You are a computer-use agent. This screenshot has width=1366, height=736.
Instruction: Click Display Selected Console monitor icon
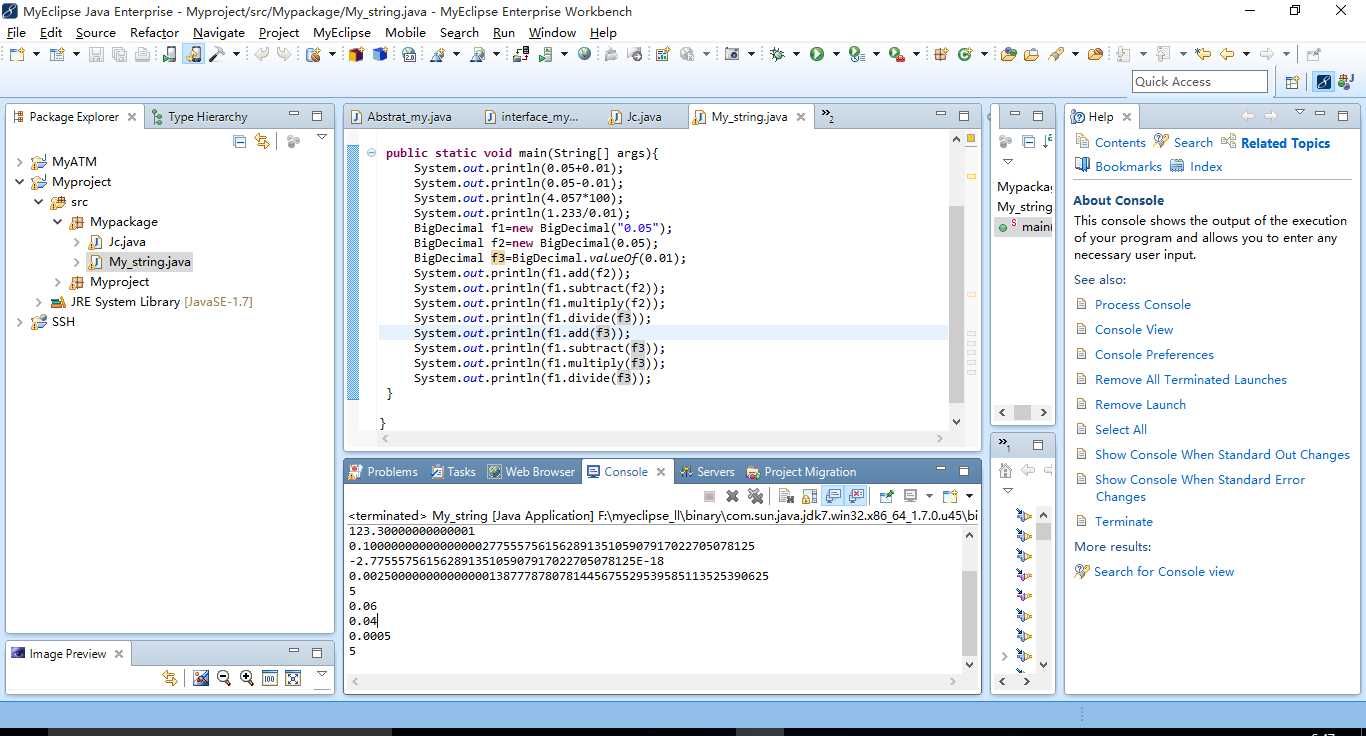910,496
